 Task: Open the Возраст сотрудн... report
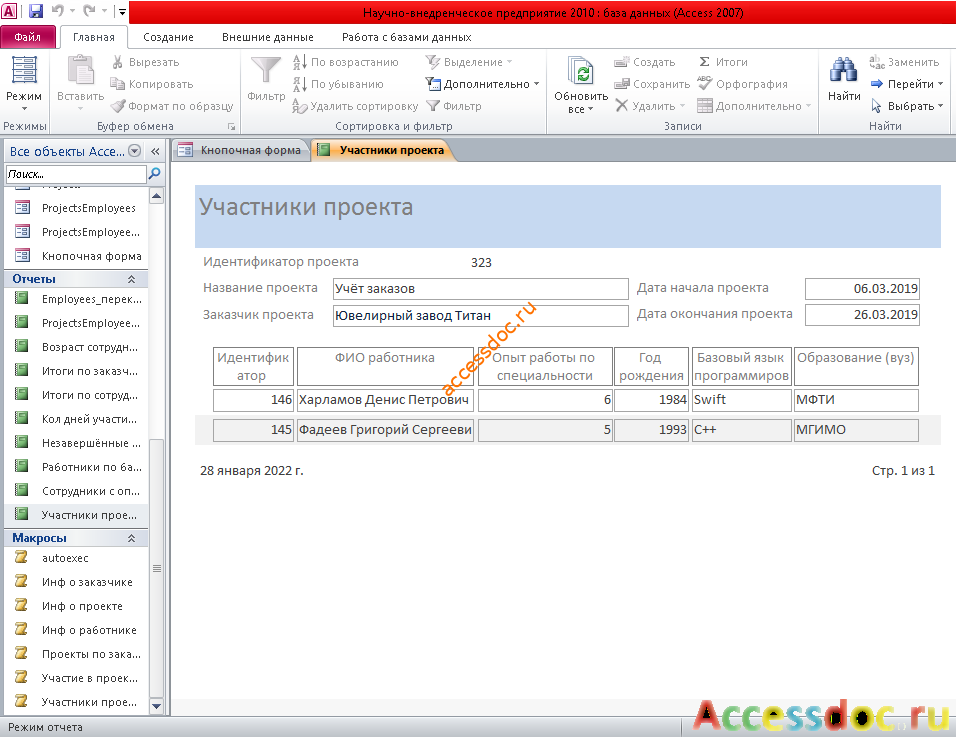coord(90,347)
